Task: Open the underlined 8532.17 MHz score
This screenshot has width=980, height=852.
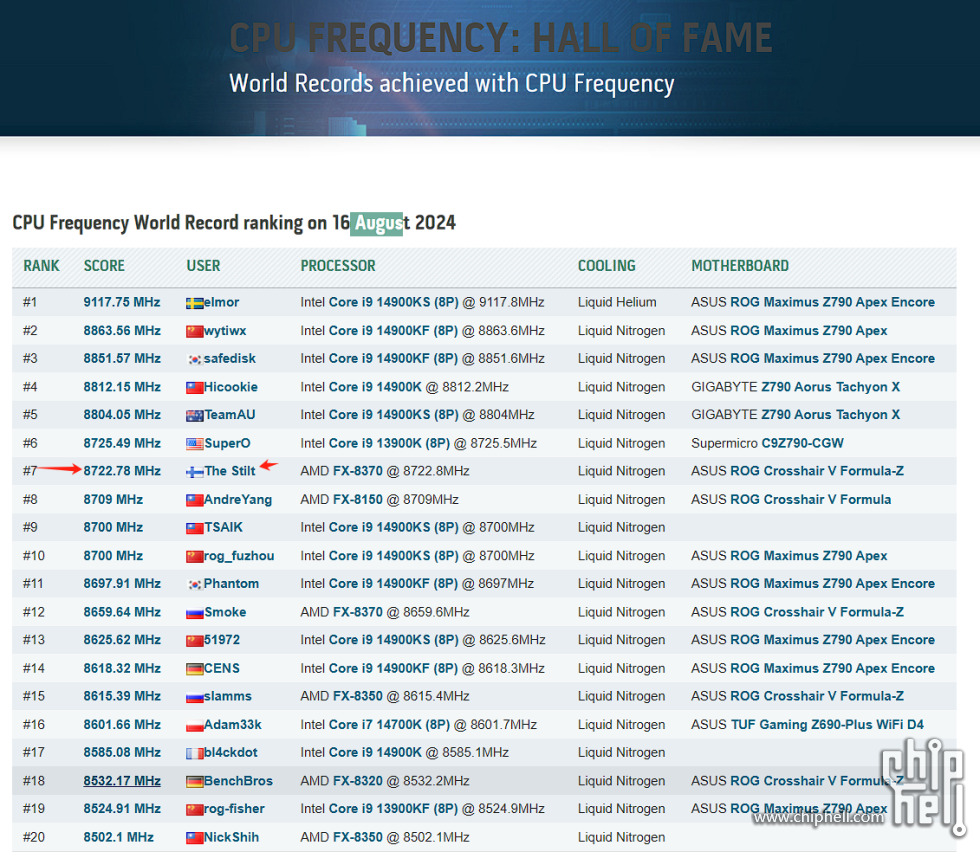Action: (x=122, y=781)
